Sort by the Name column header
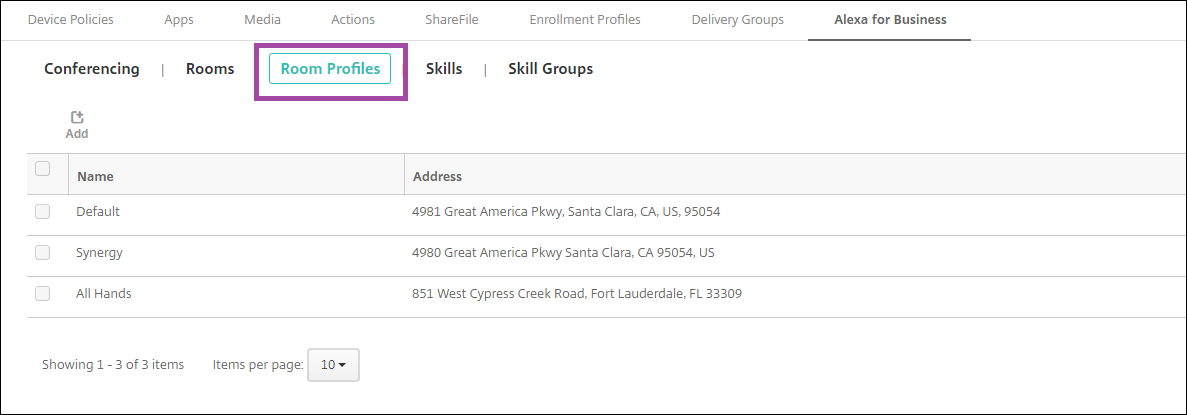Screen dimensions: 1187x415 95,177
